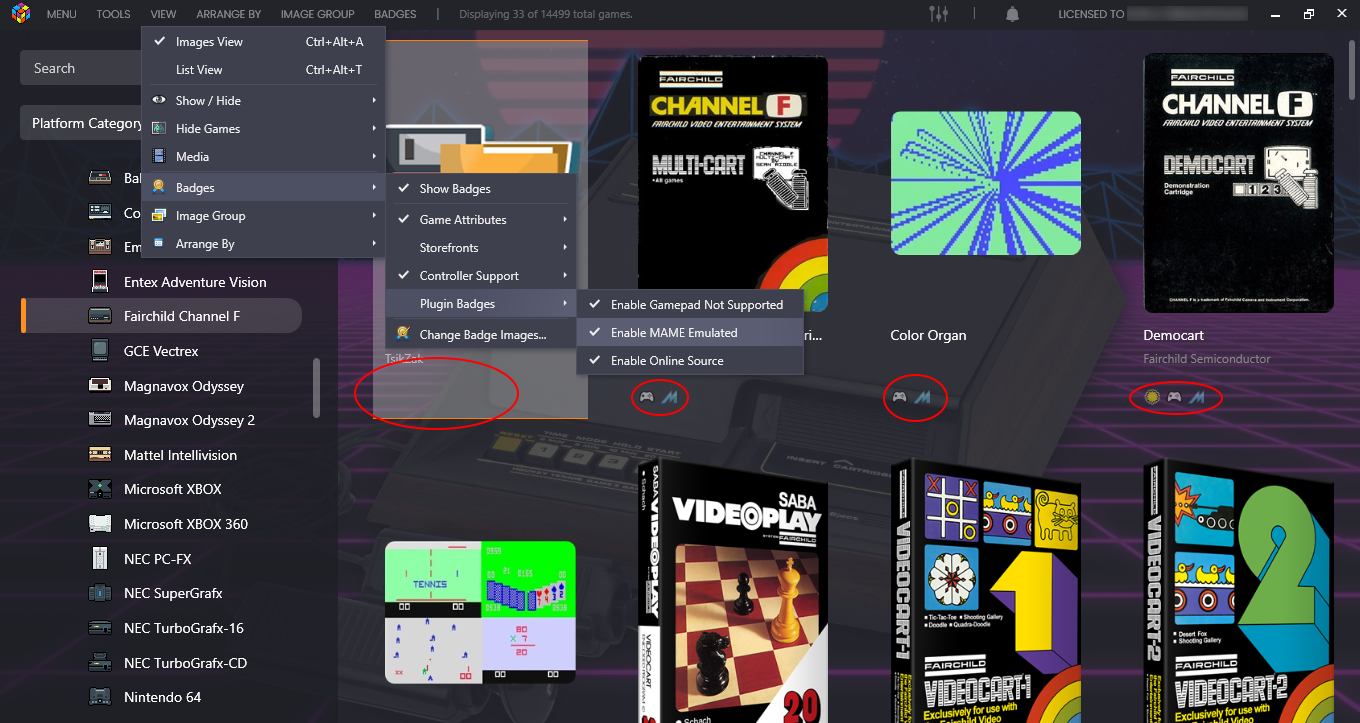Click gamepad badge under Multi-Cart game
The image size is (1360, 723).
pos(647,398)
